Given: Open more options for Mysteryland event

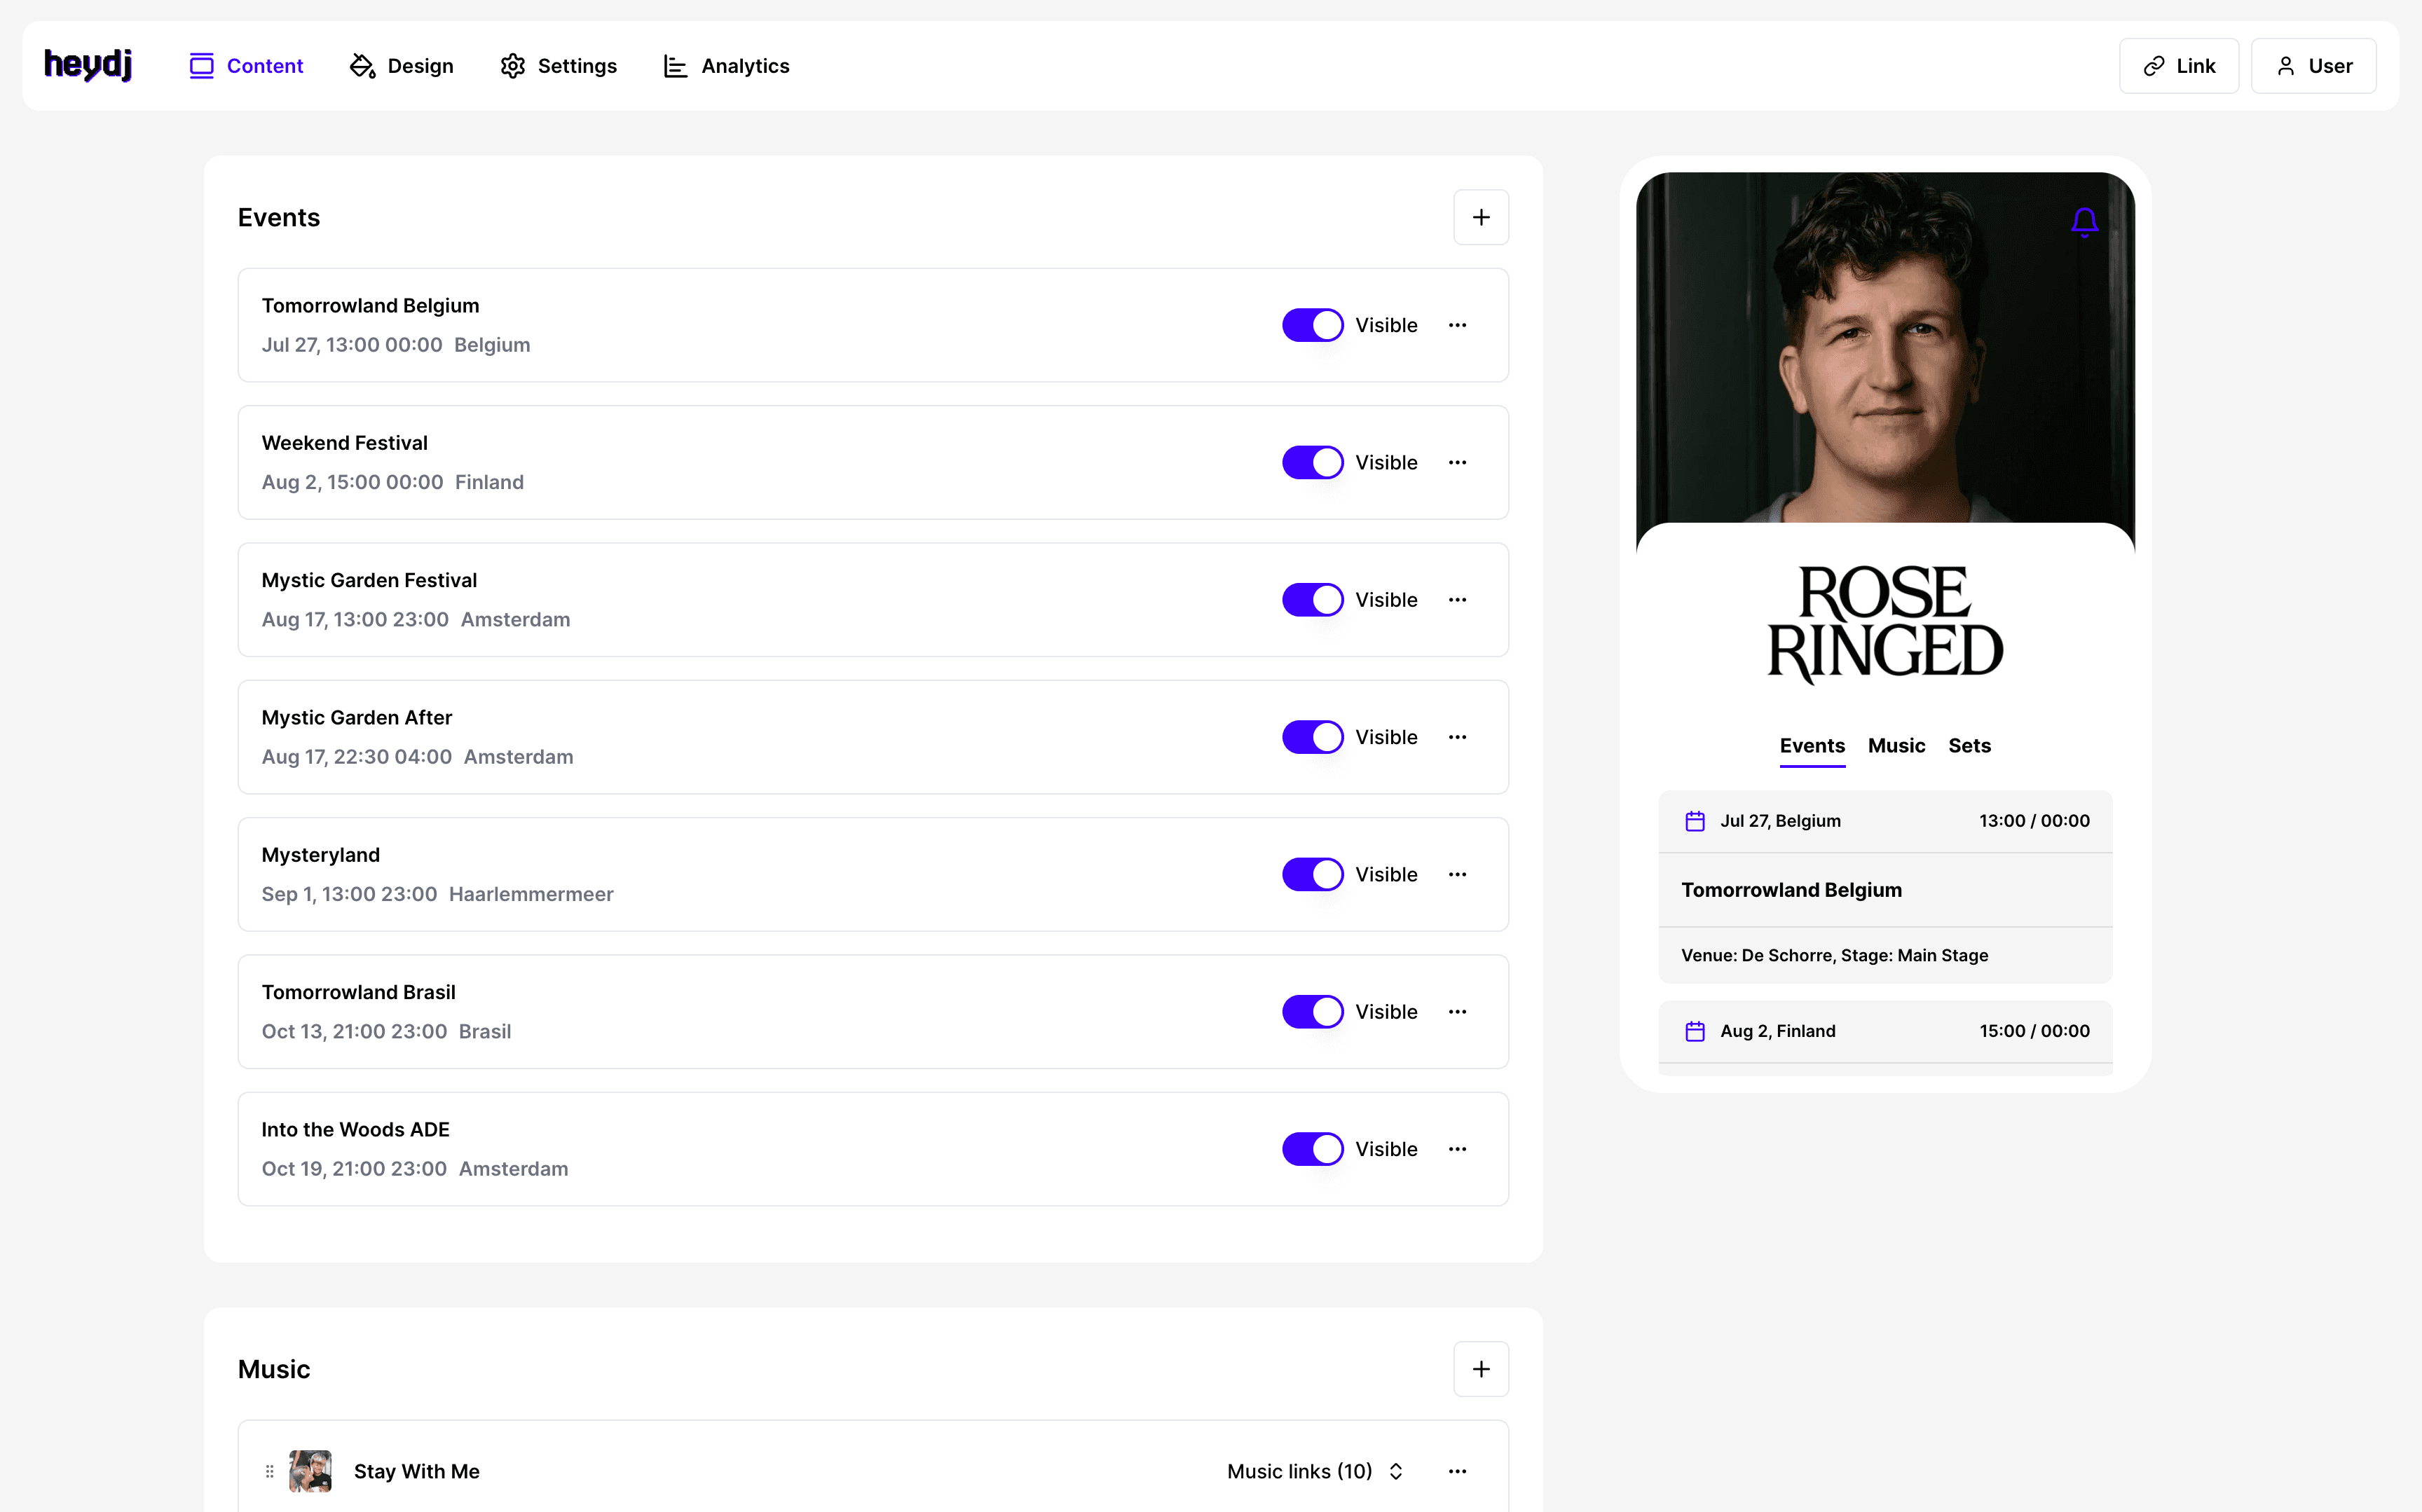Looking at the screenshot, I should pos(1457,874).
